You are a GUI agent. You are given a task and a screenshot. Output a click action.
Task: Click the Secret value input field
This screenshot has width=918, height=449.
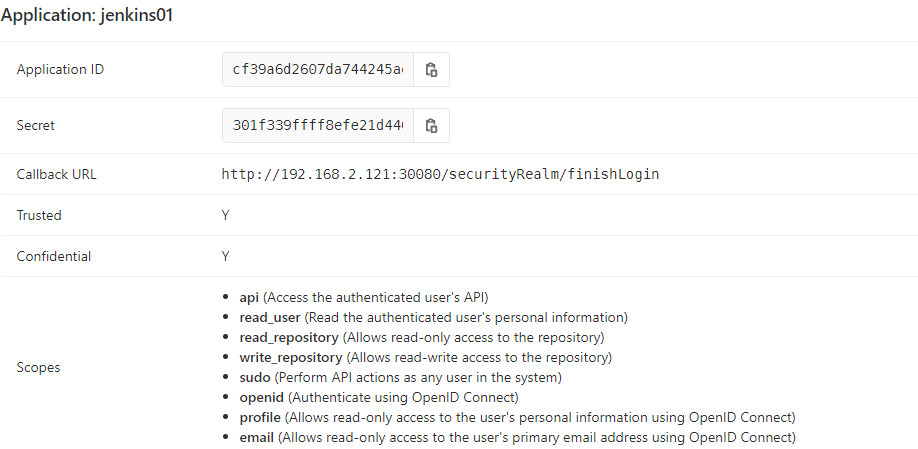(x=318, y=125)
